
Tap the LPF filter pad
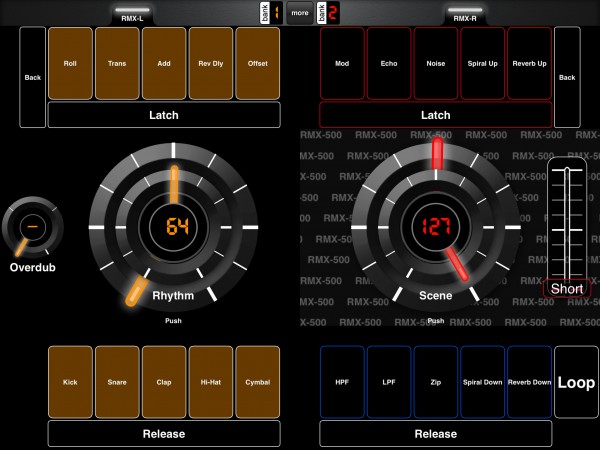coord(389,382)
